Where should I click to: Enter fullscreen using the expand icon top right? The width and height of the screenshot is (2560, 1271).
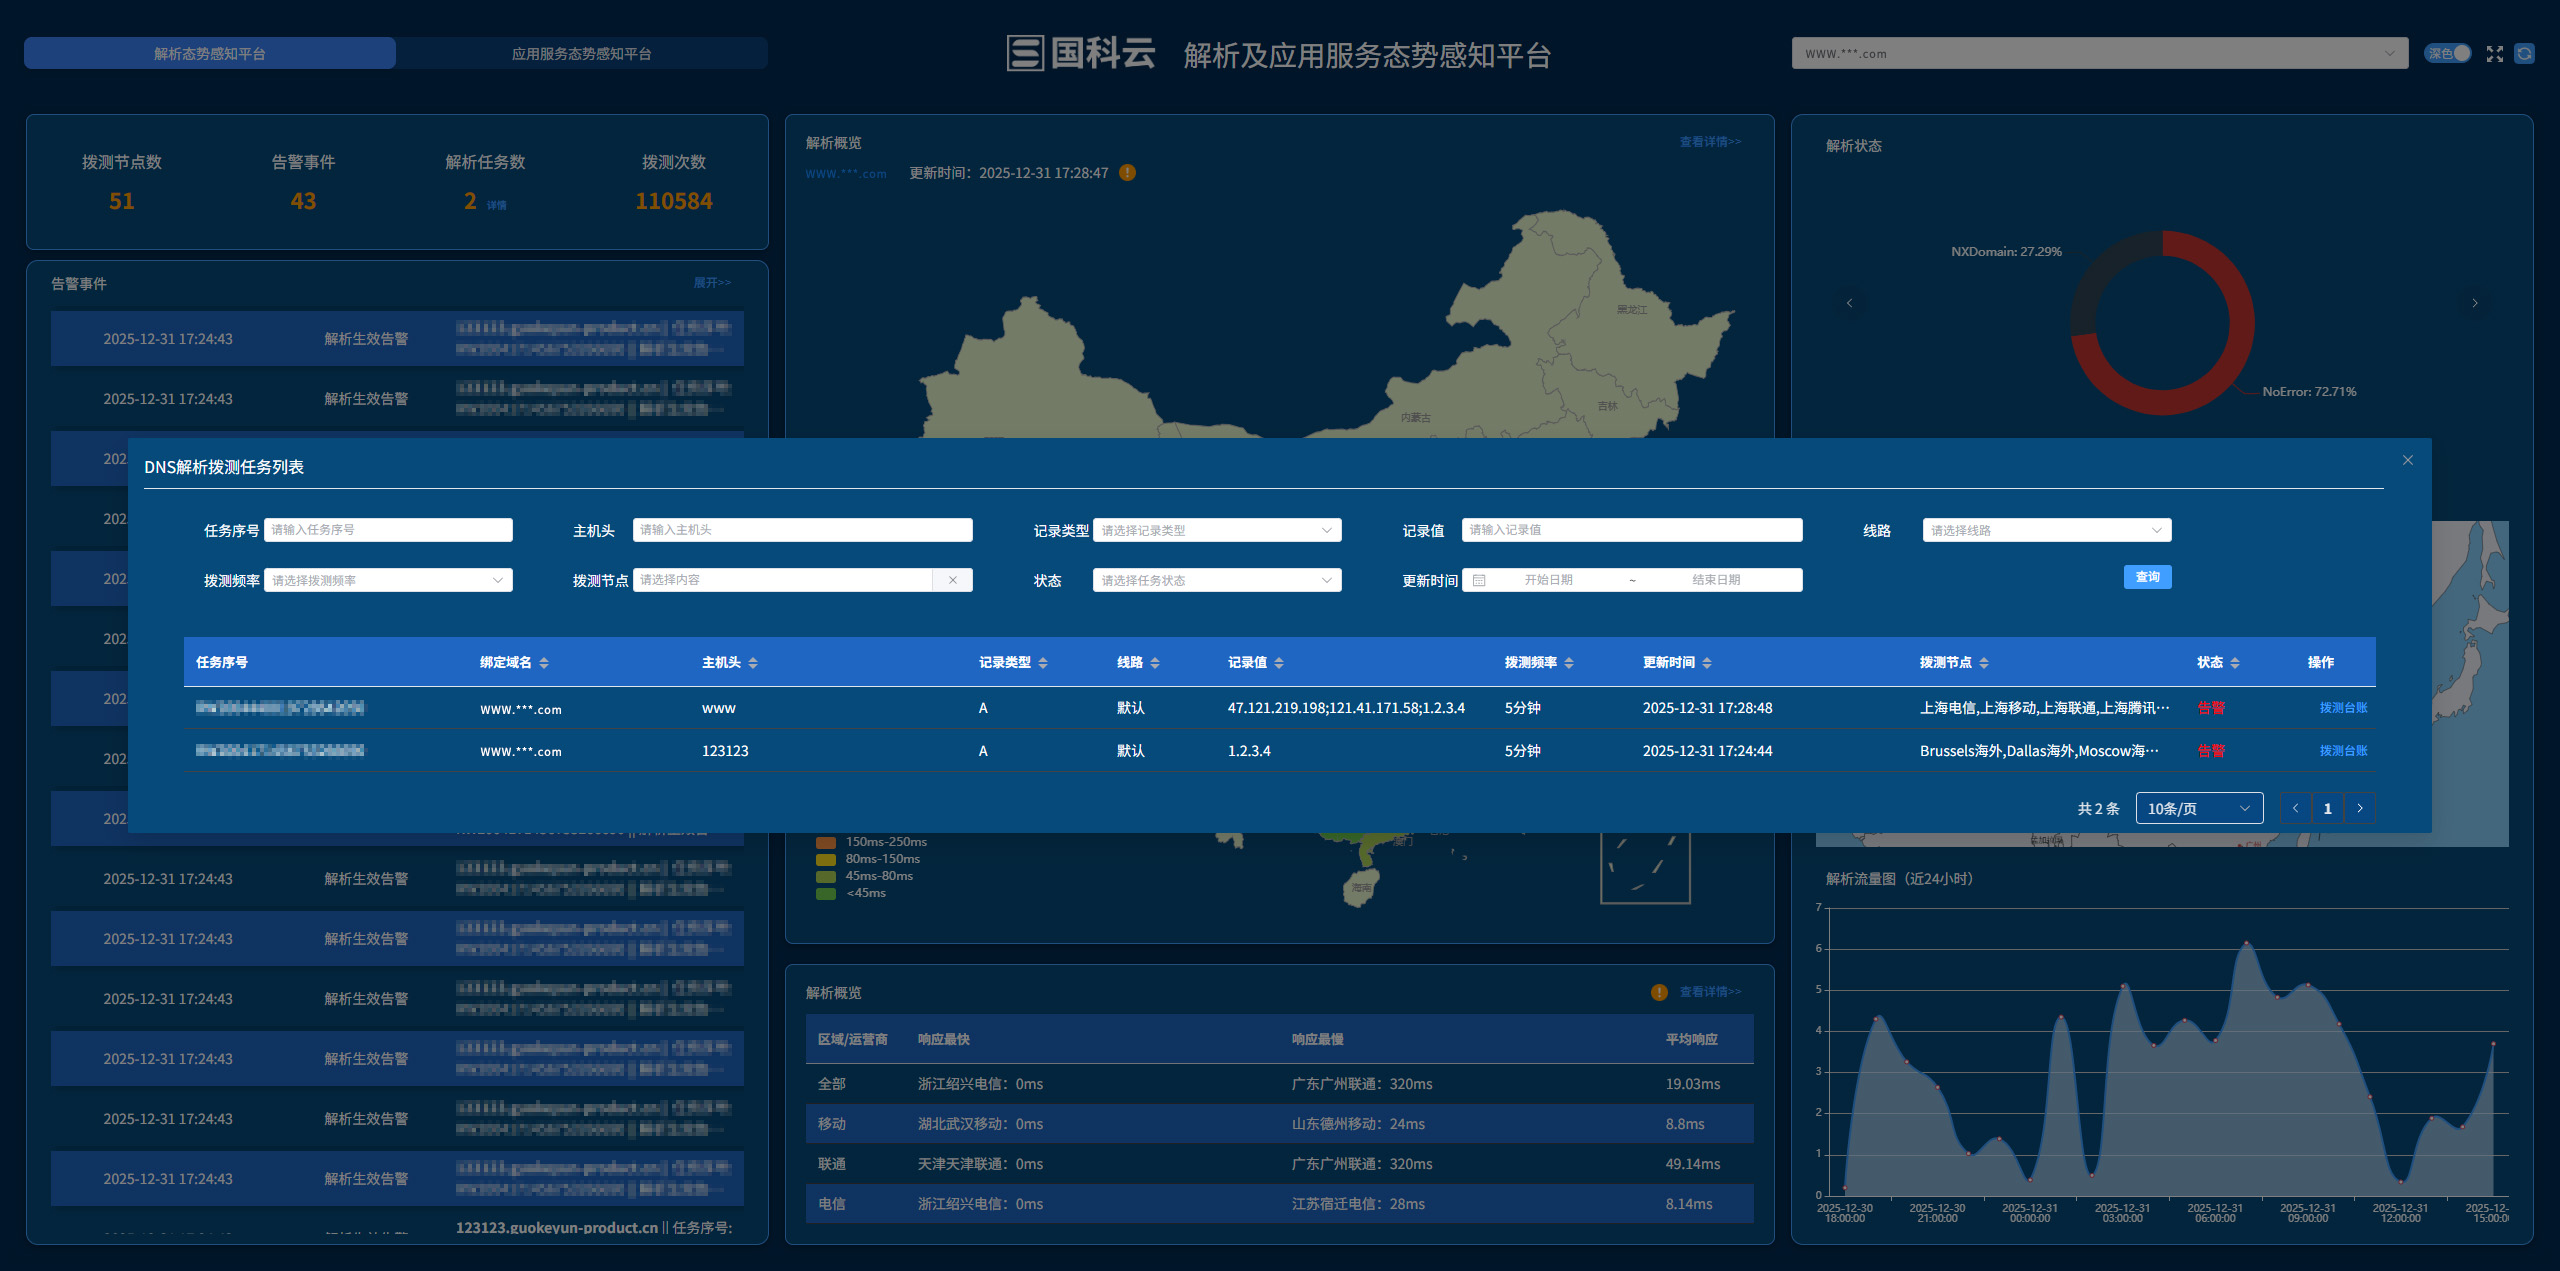coord(2494,53)
